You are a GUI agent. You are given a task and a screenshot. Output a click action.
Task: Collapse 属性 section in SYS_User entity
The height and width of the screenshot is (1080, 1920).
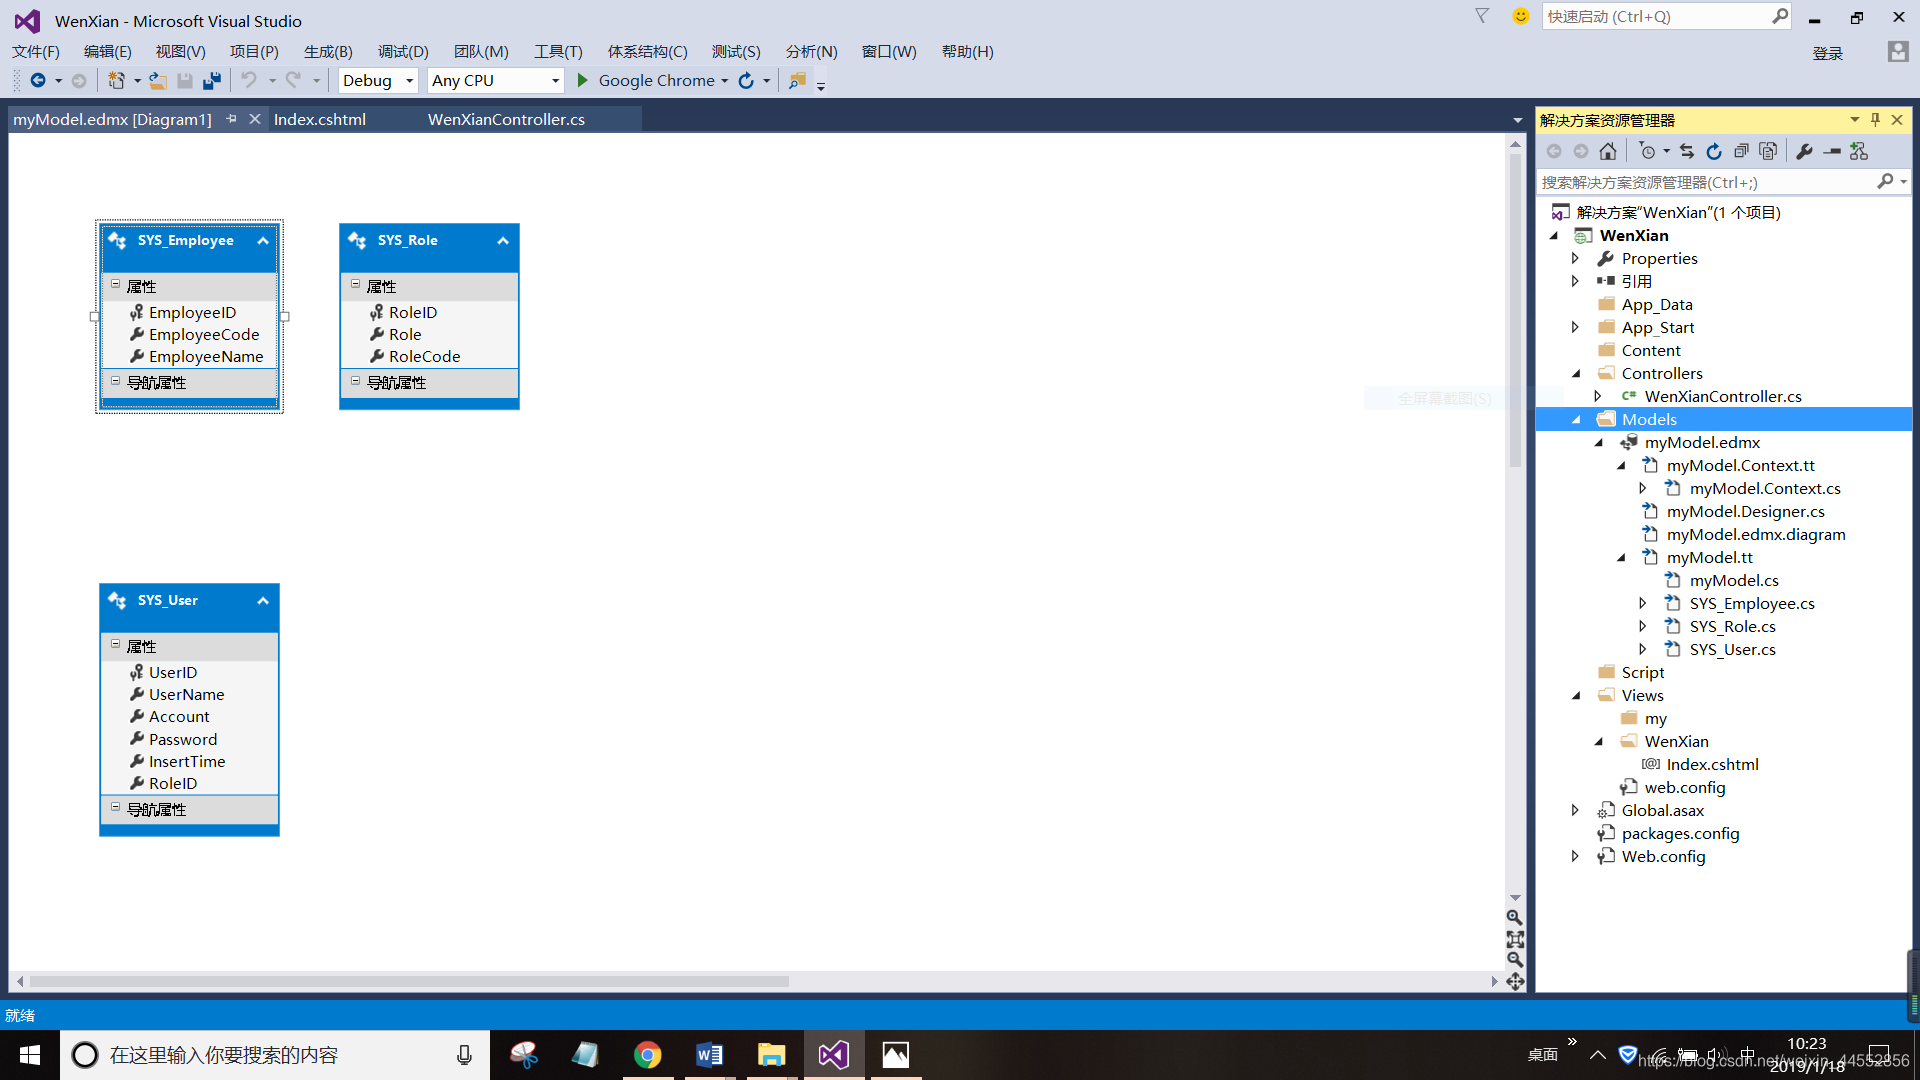coord(115,644)
